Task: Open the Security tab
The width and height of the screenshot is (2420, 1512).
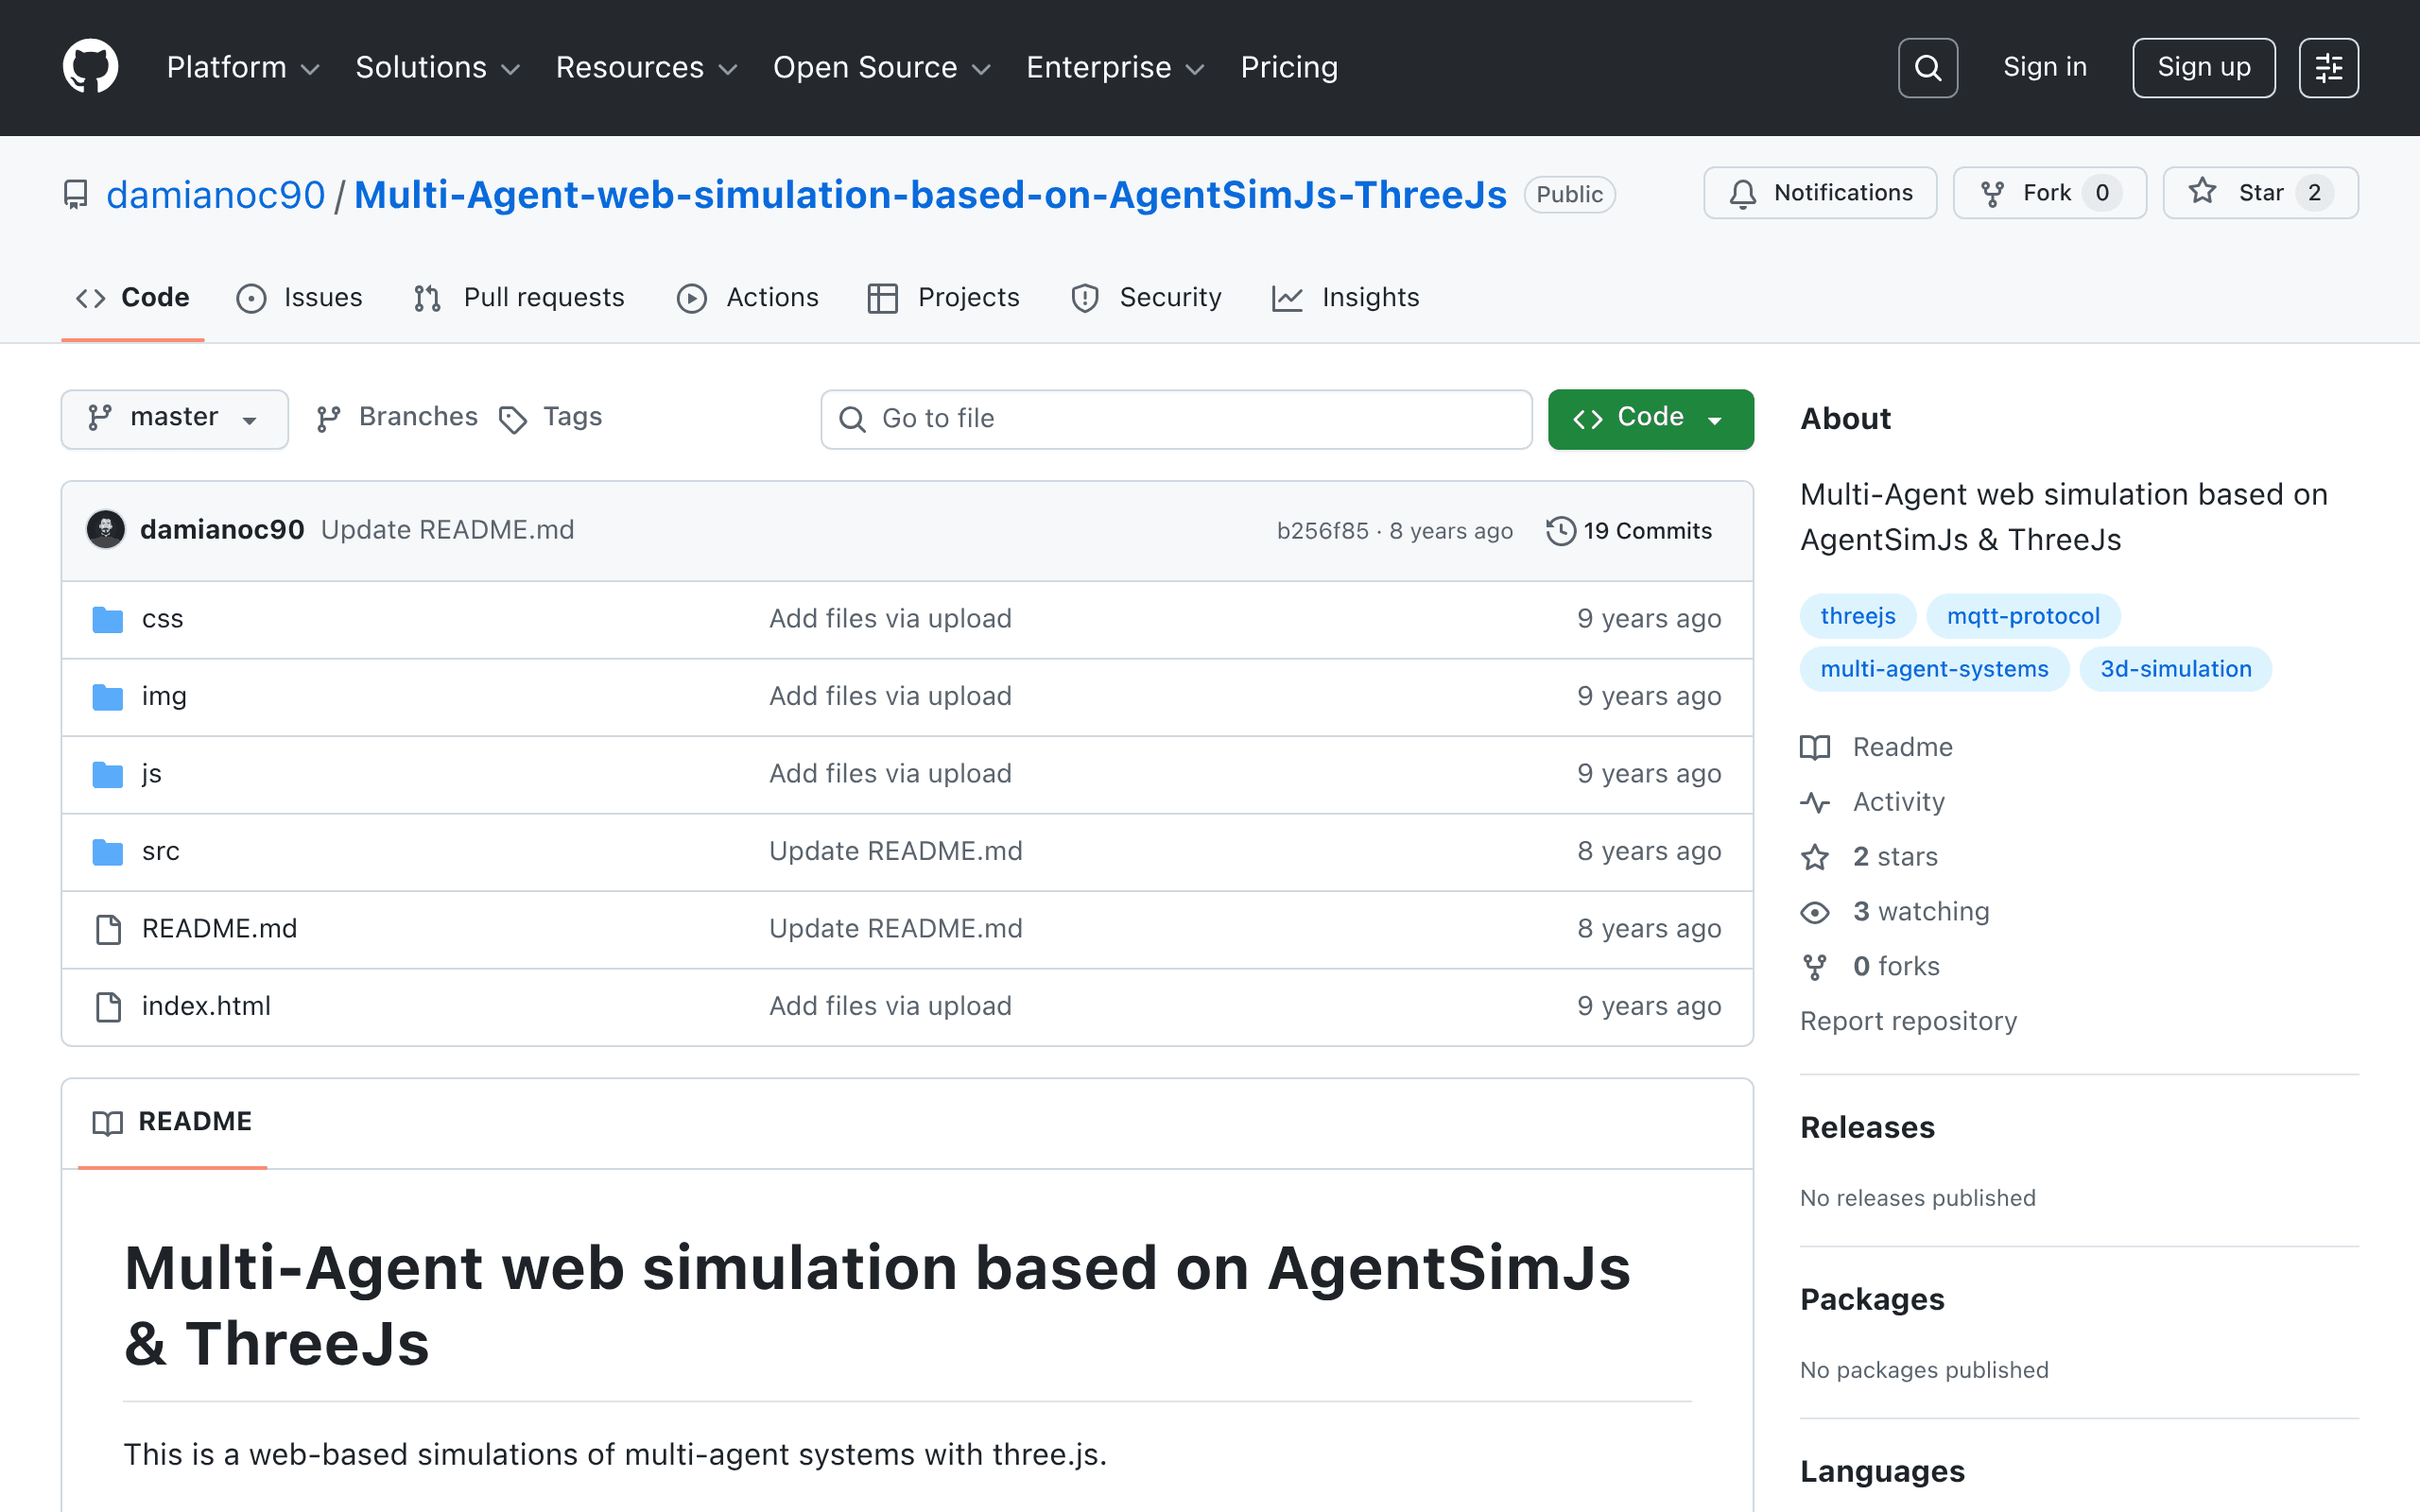Action: coord(1147,298)
